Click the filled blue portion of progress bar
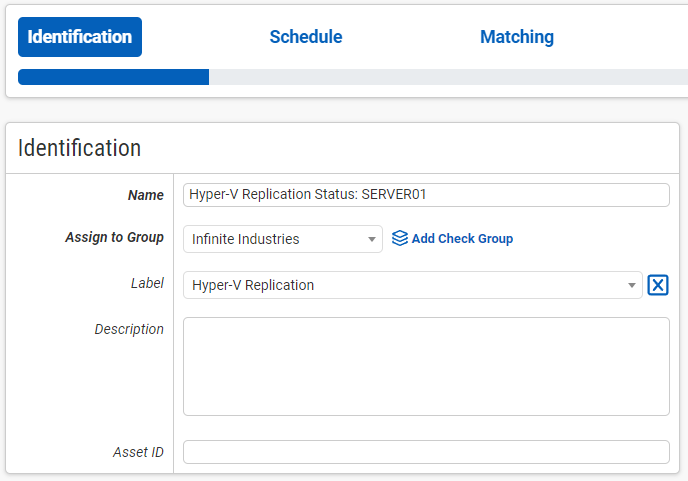The image size is (688, 481). [x=113, y=77]
